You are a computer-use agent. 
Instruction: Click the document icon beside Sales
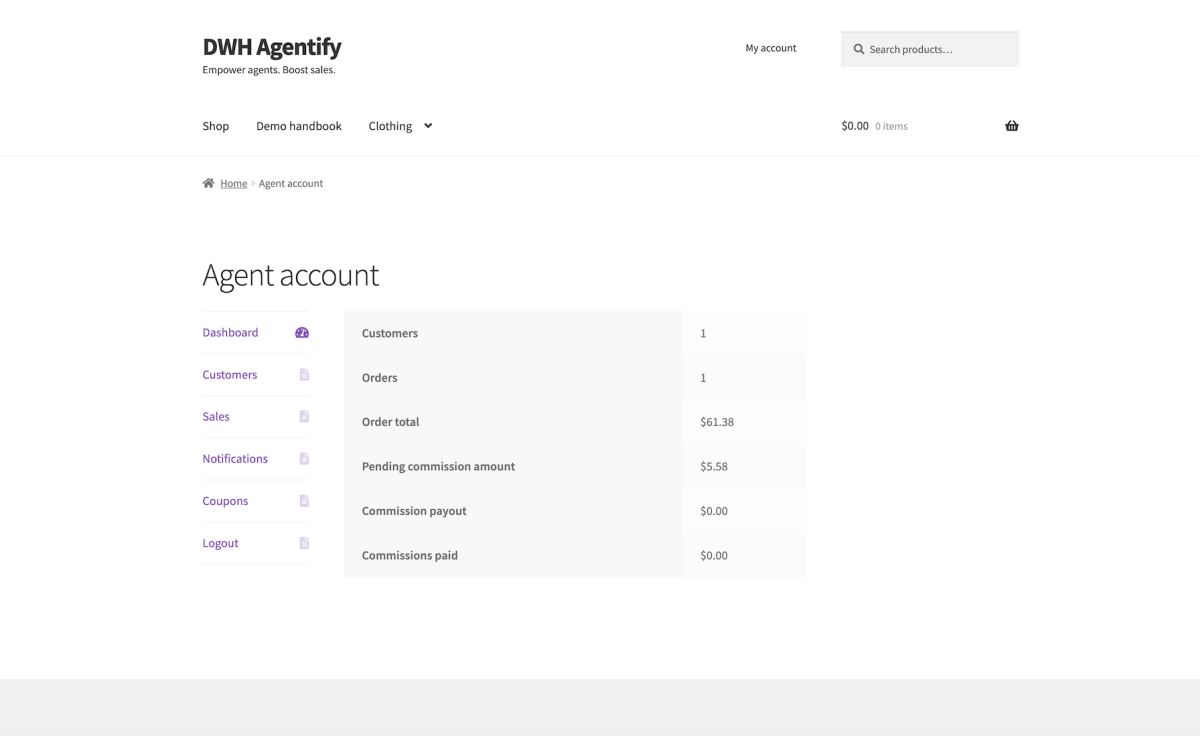304,417
